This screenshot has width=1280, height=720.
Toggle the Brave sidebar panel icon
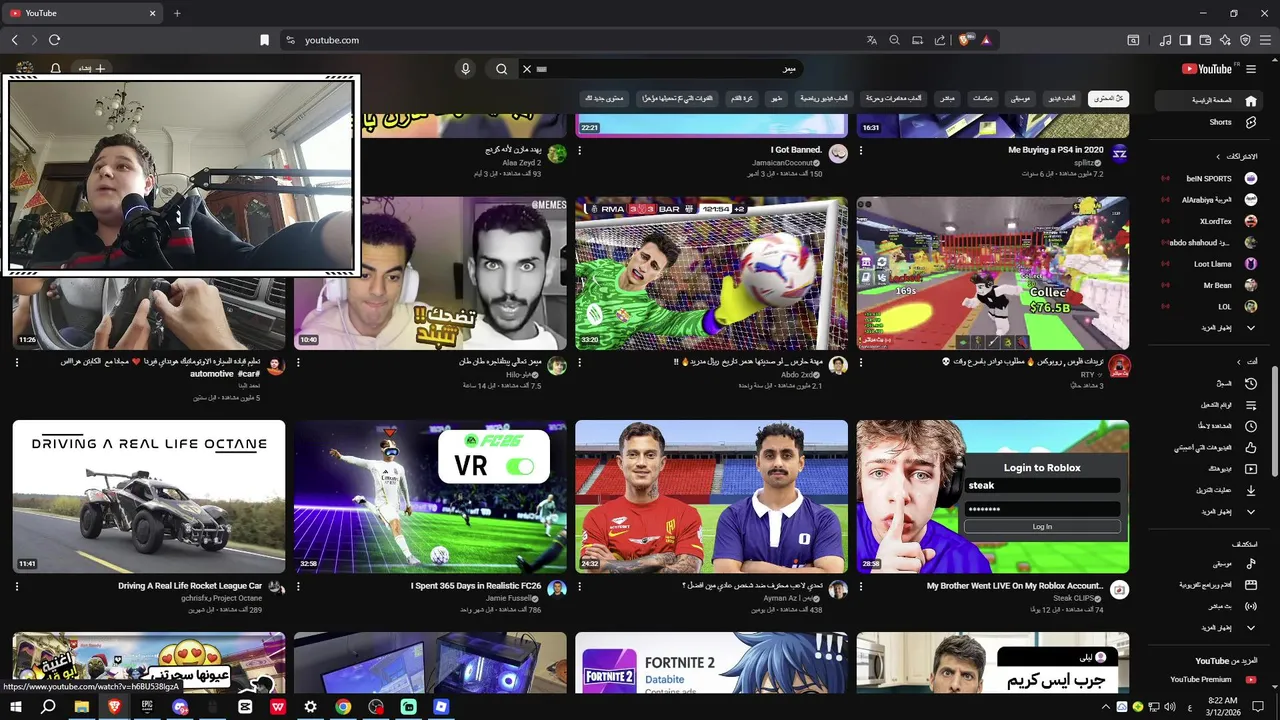tap(1185, 40)
